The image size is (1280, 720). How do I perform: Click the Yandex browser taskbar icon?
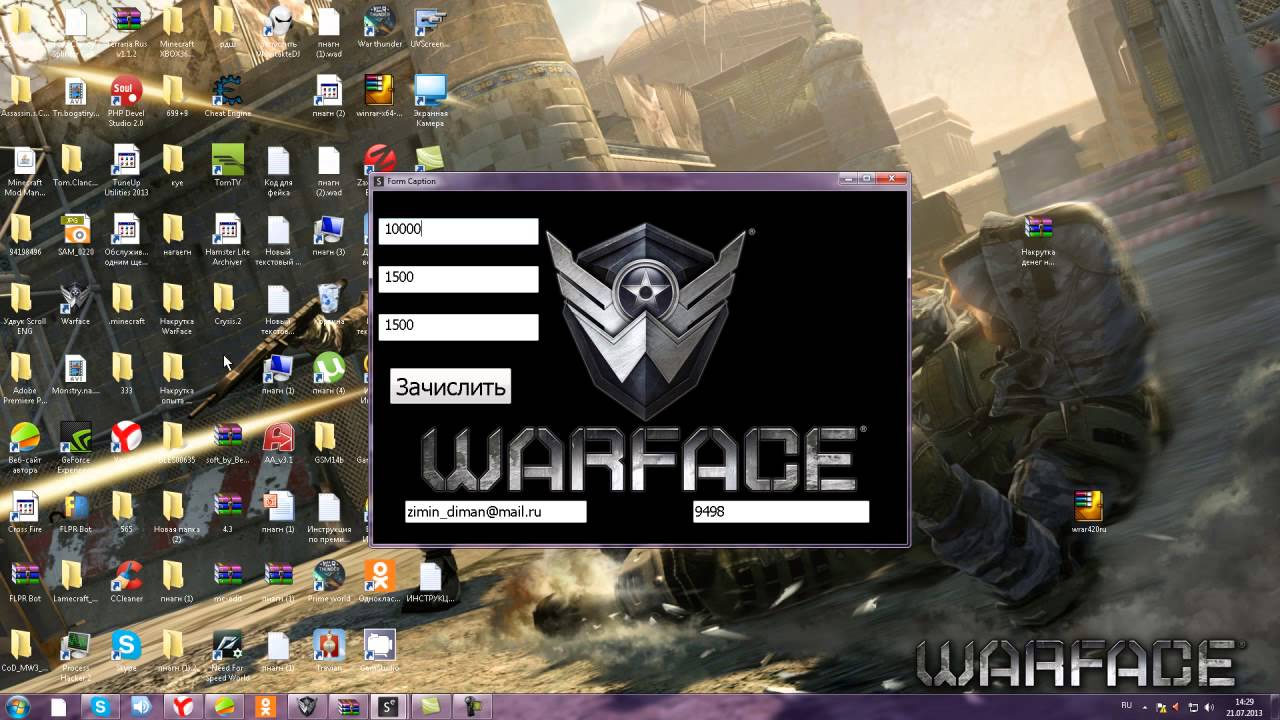182,707
